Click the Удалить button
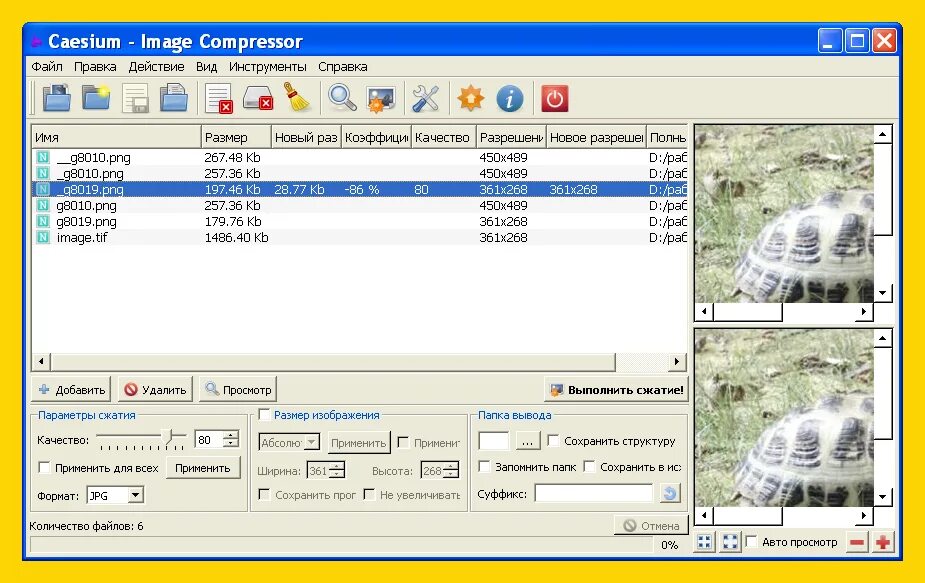The image size is (925, 583). [x=155, y=389]
